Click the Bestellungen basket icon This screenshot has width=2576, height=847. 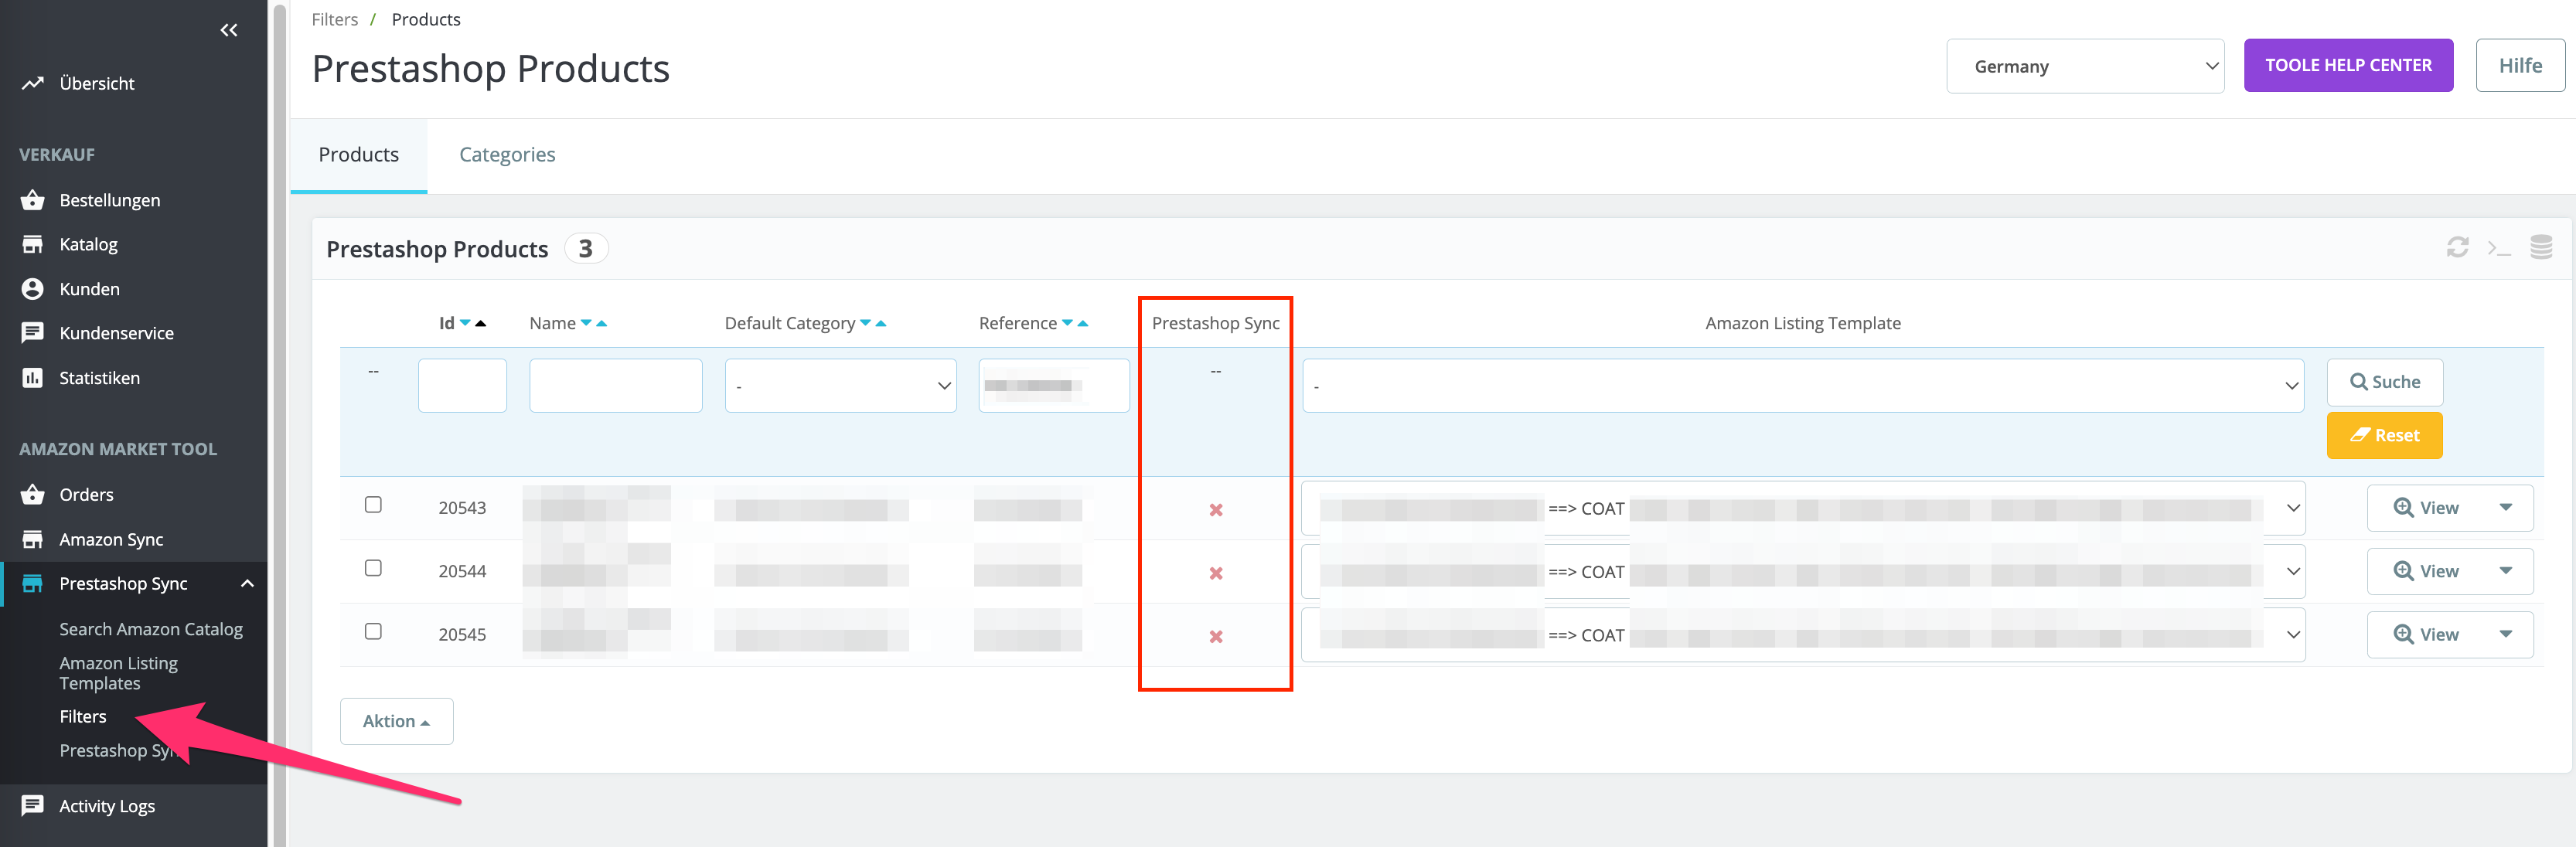coord(33,200)
